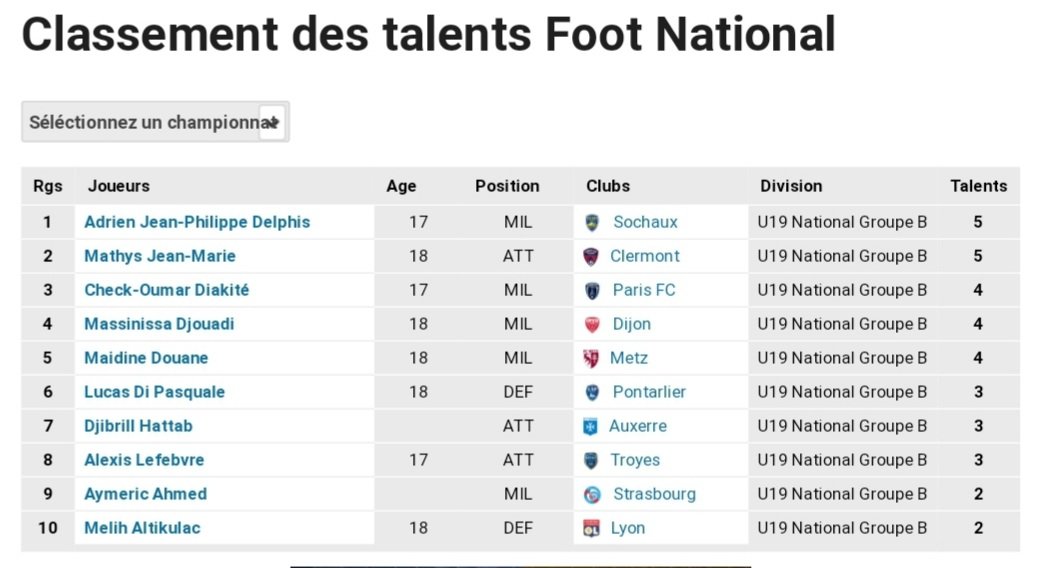Open the Séléctionnez un championnat dropdown

(155, 122)
